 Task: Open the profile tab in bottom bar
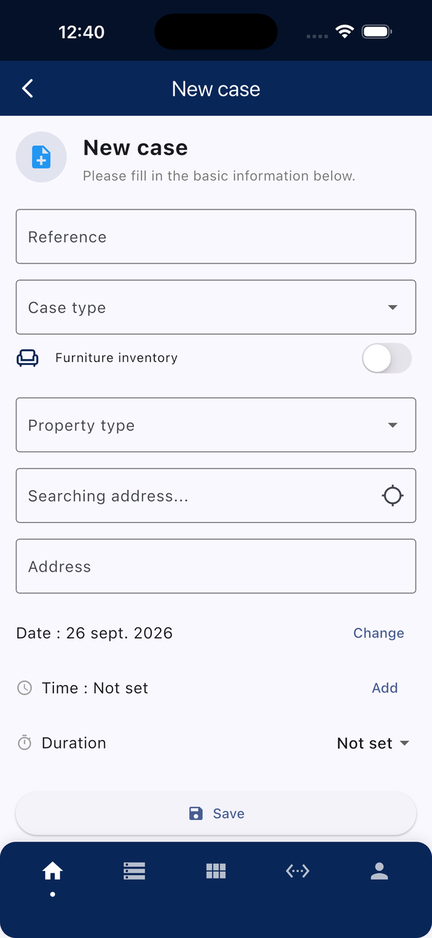379,871
